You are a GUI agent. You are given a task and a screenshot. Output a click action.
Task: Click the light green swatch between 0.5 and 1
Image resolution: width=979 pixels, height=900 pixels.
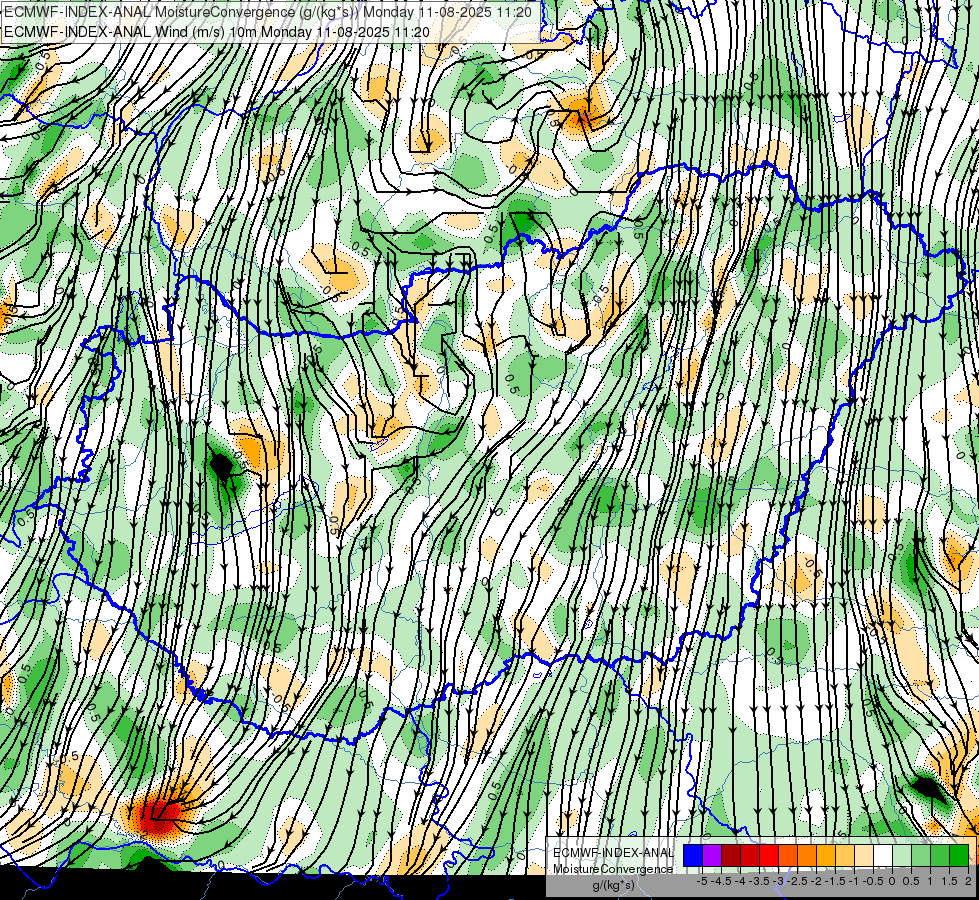pyautogui.click(x=921, y=856)
